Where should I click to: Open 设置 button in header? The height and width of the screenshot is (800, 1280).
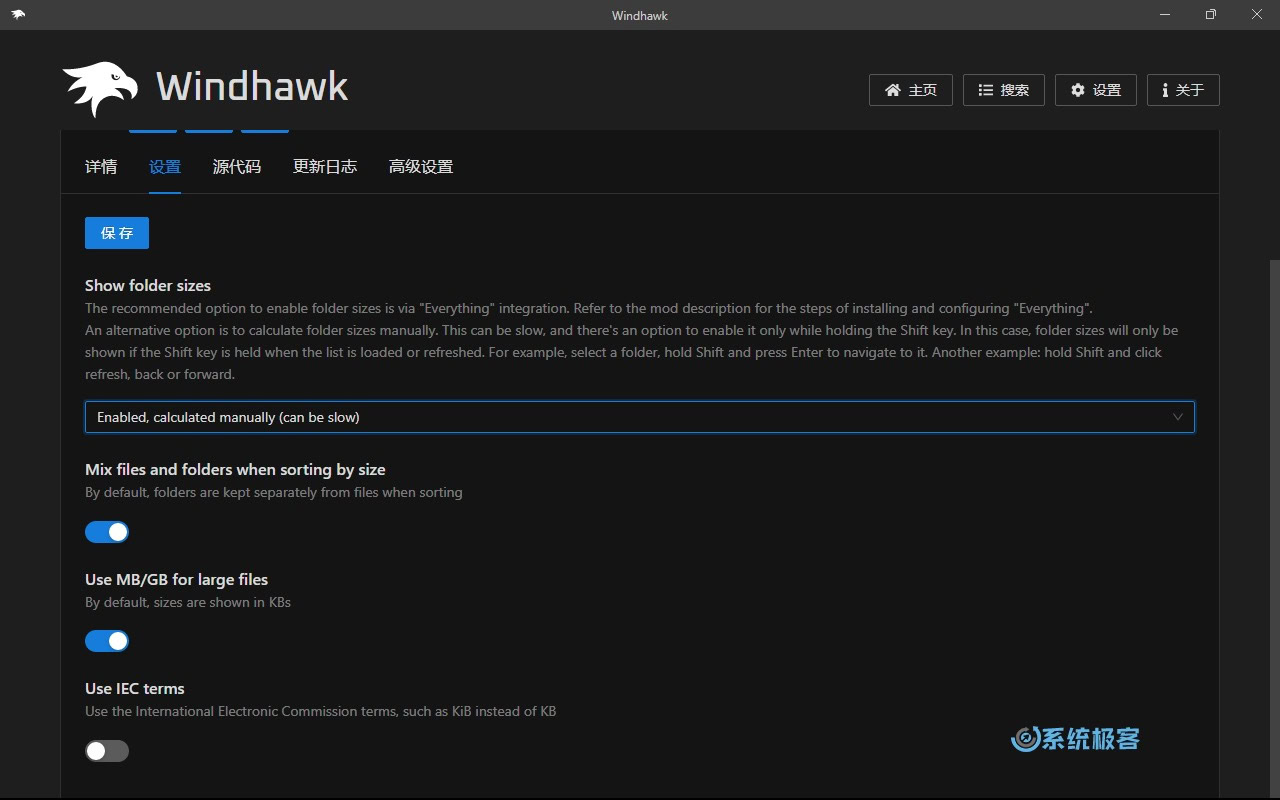tap(1095, 90)
